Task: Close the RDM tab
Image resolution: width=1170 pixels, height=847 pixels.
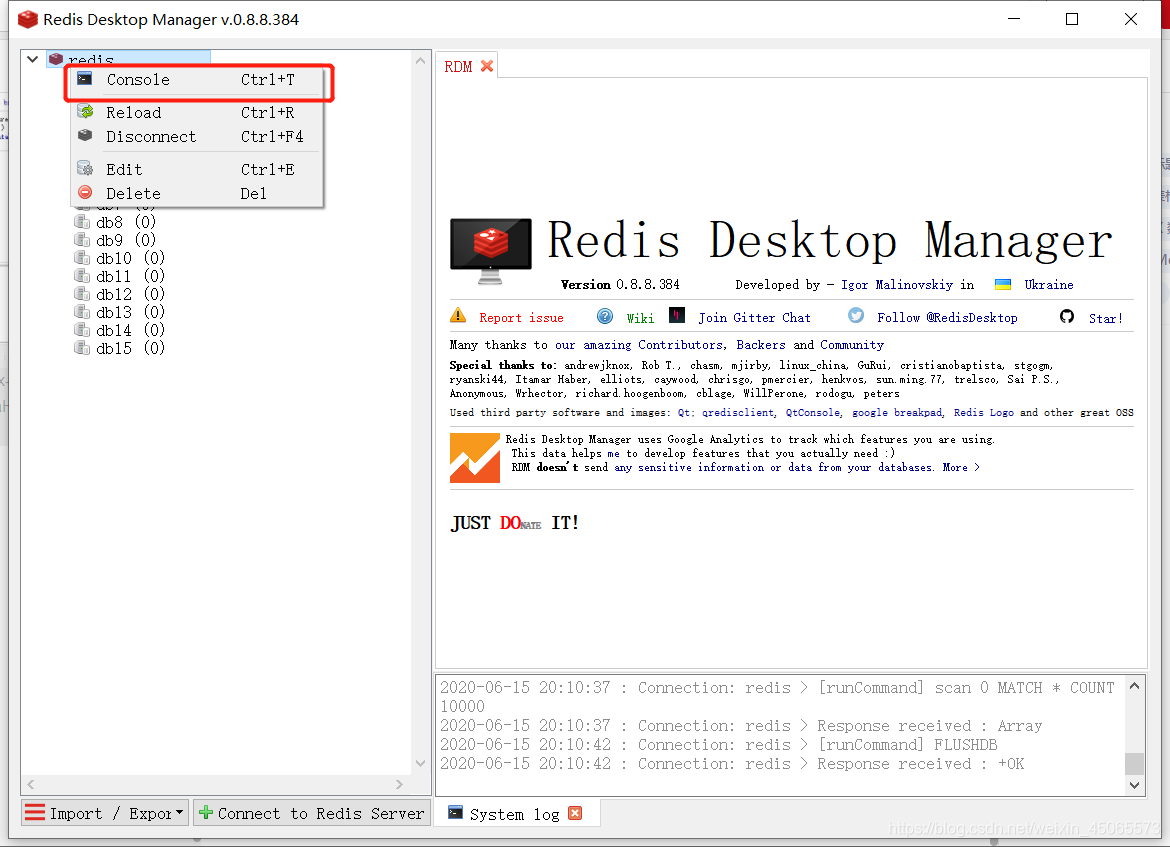Action: click(487, 66)
